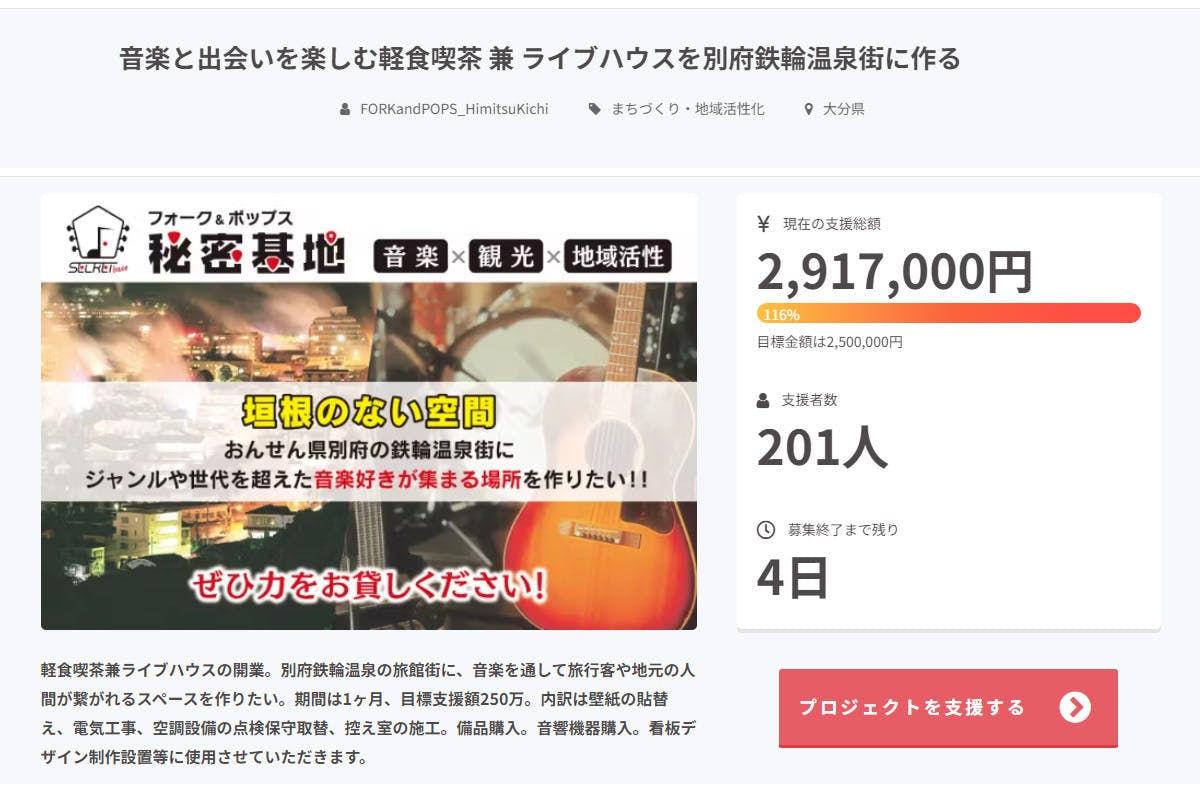The height and width of the screenshot is (812, 1200).
Task: Click the 目標金額は2,500,000円 text
Action: (830, 342)
